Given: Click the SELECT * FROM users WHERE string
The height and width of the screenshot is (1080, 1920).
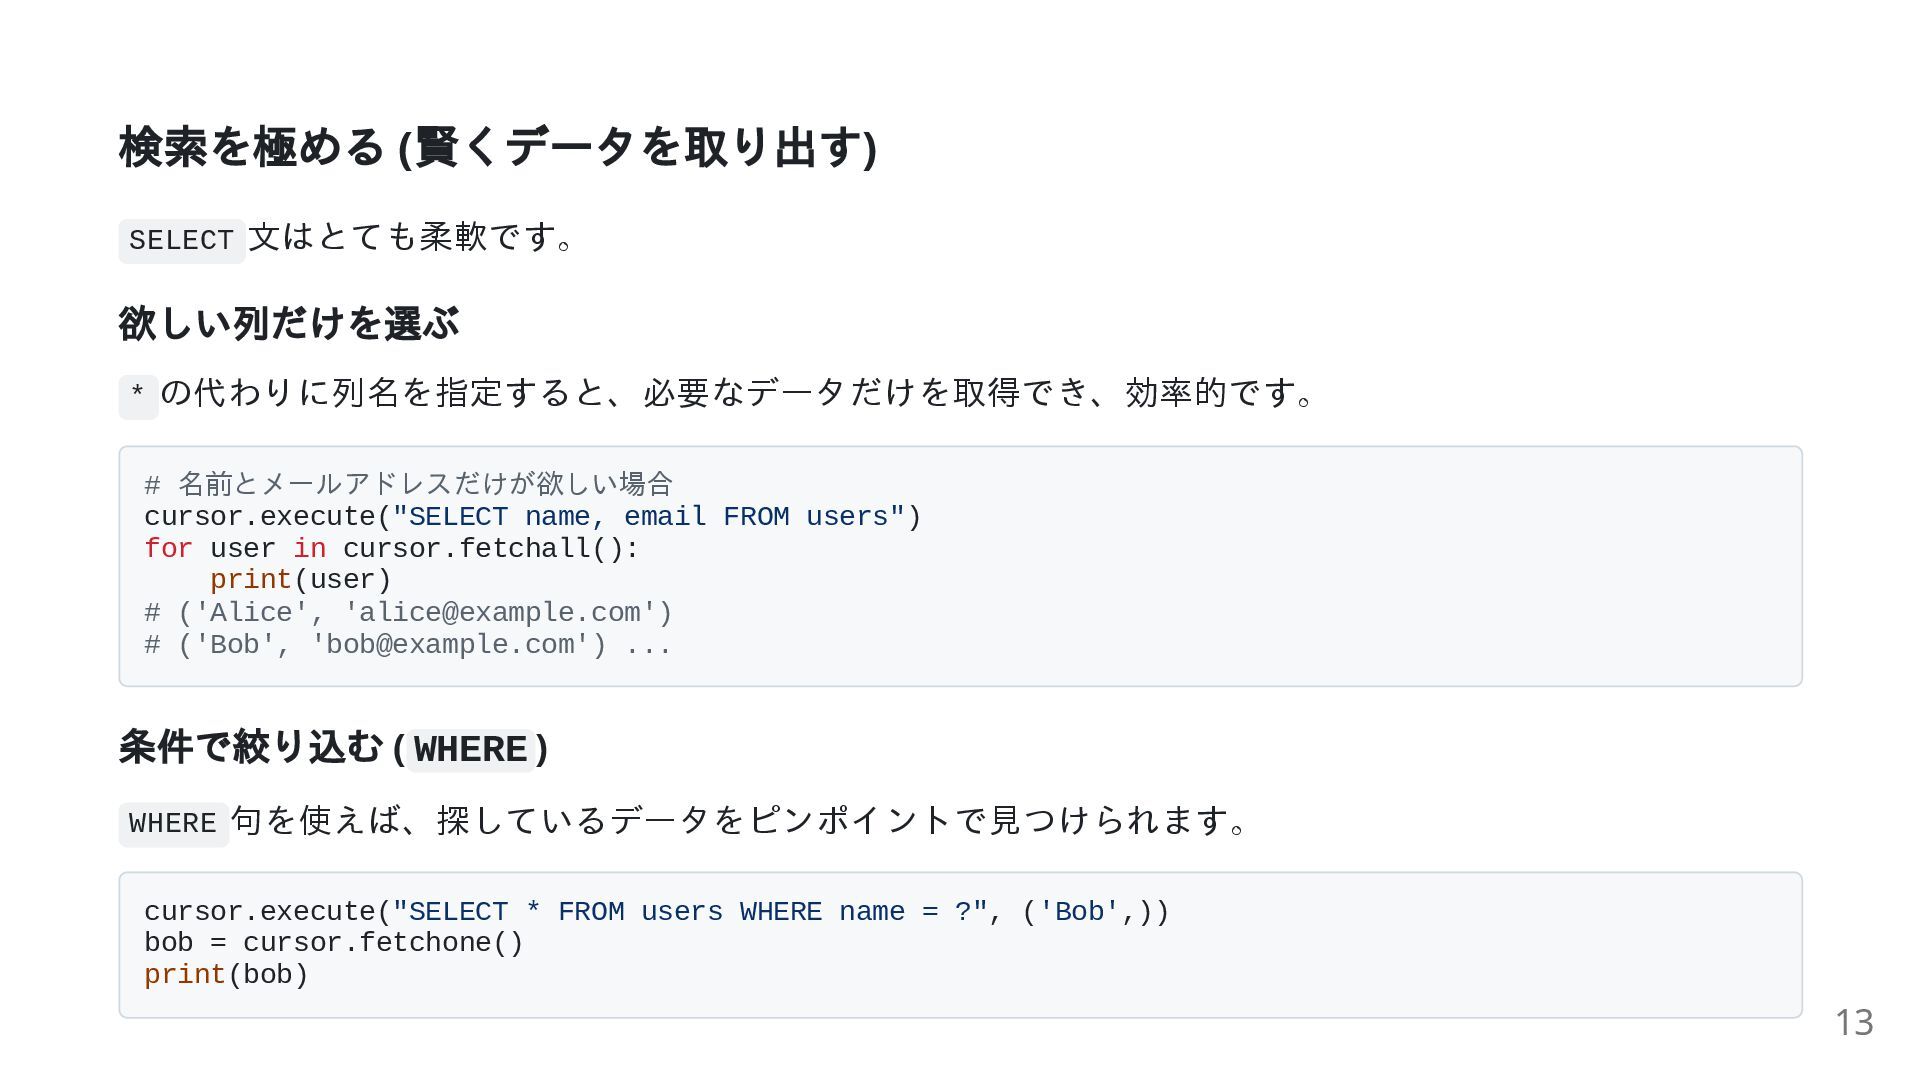Looking at the screenshot, I should pyautogui.click(x=690, y=912).
